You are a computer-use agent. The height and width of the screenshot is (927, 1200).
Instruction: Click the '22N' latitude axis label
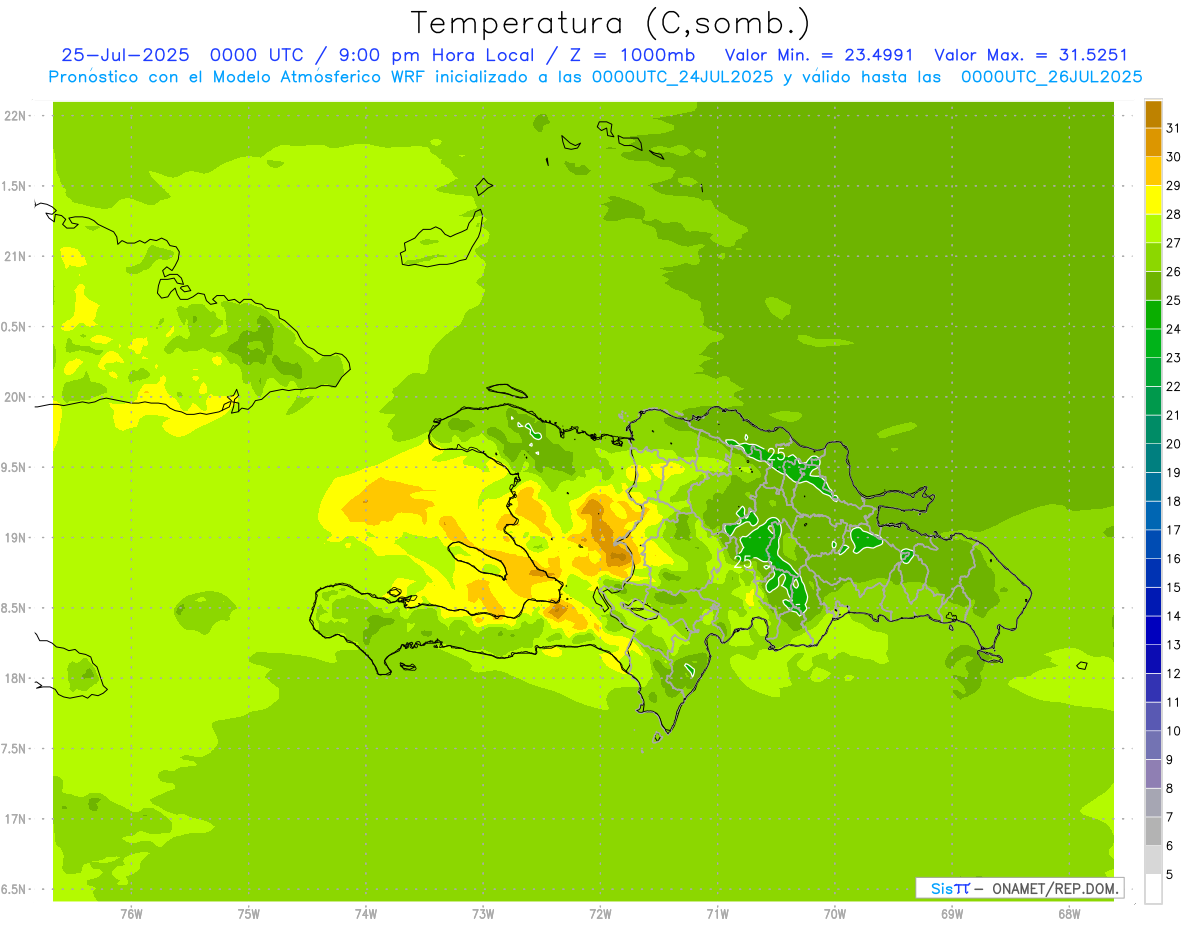pyautogui.click(x=14, y=116)
